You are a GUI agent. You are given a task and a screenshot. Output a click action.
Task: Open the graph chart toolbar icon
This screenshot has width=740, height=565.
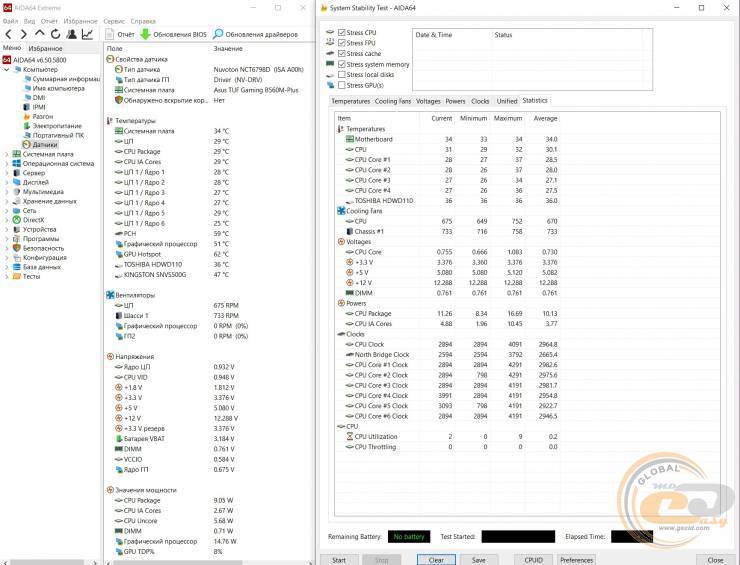pos(87,34)
